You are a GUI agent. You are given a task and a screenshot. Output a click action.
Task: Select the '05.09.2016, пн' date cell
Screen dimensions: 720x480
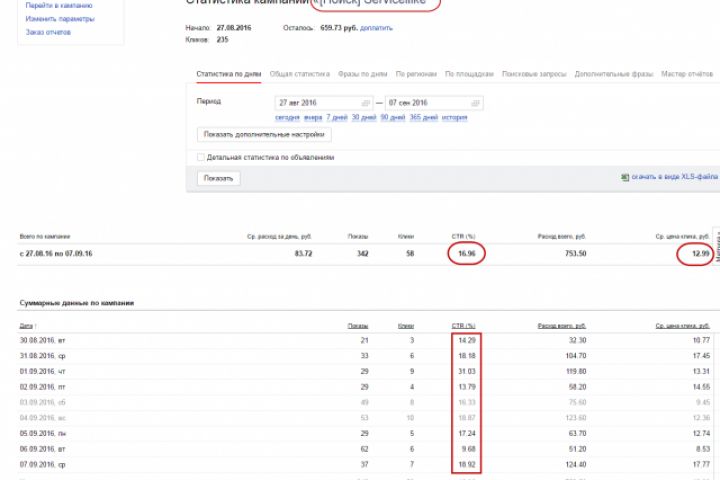pyautogui.click(x=43, y=434)
